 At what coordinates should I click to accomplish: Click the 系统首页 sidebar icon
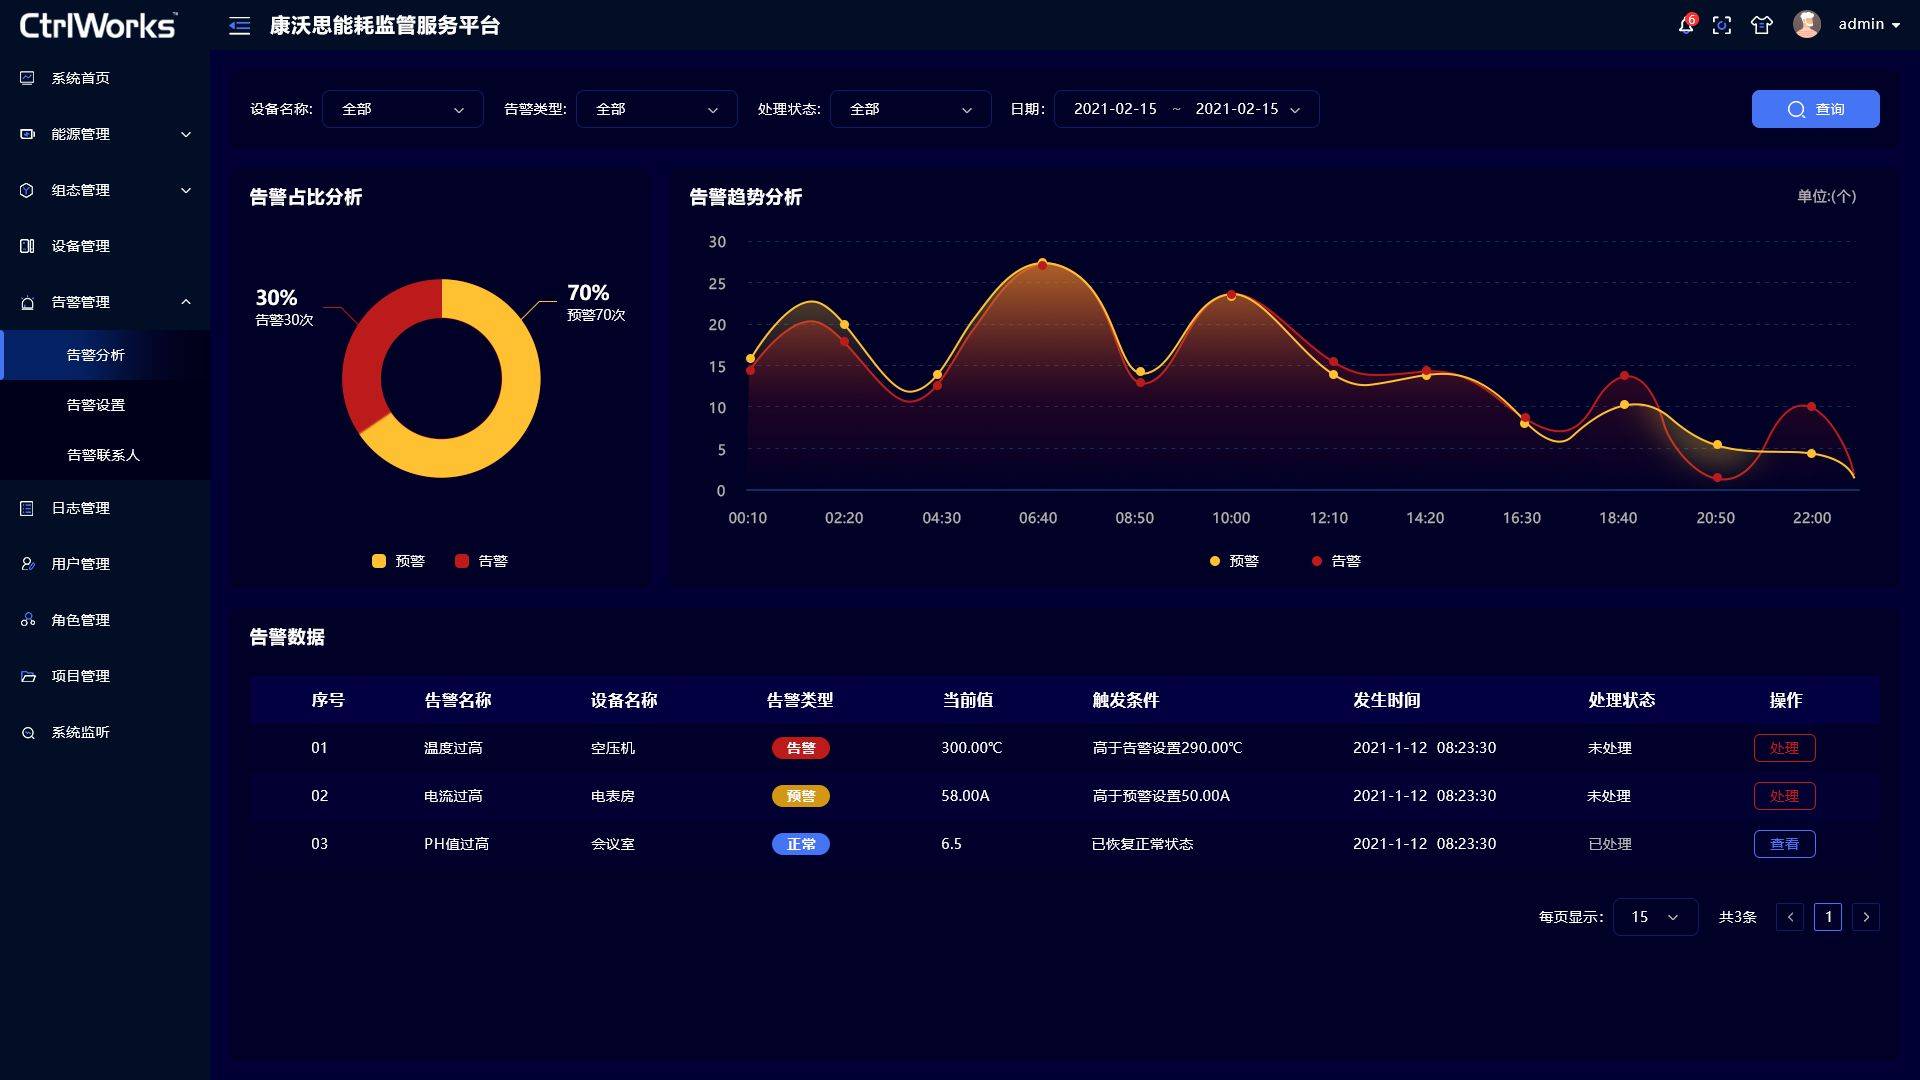pyautogui.click(x=27, y=78)
